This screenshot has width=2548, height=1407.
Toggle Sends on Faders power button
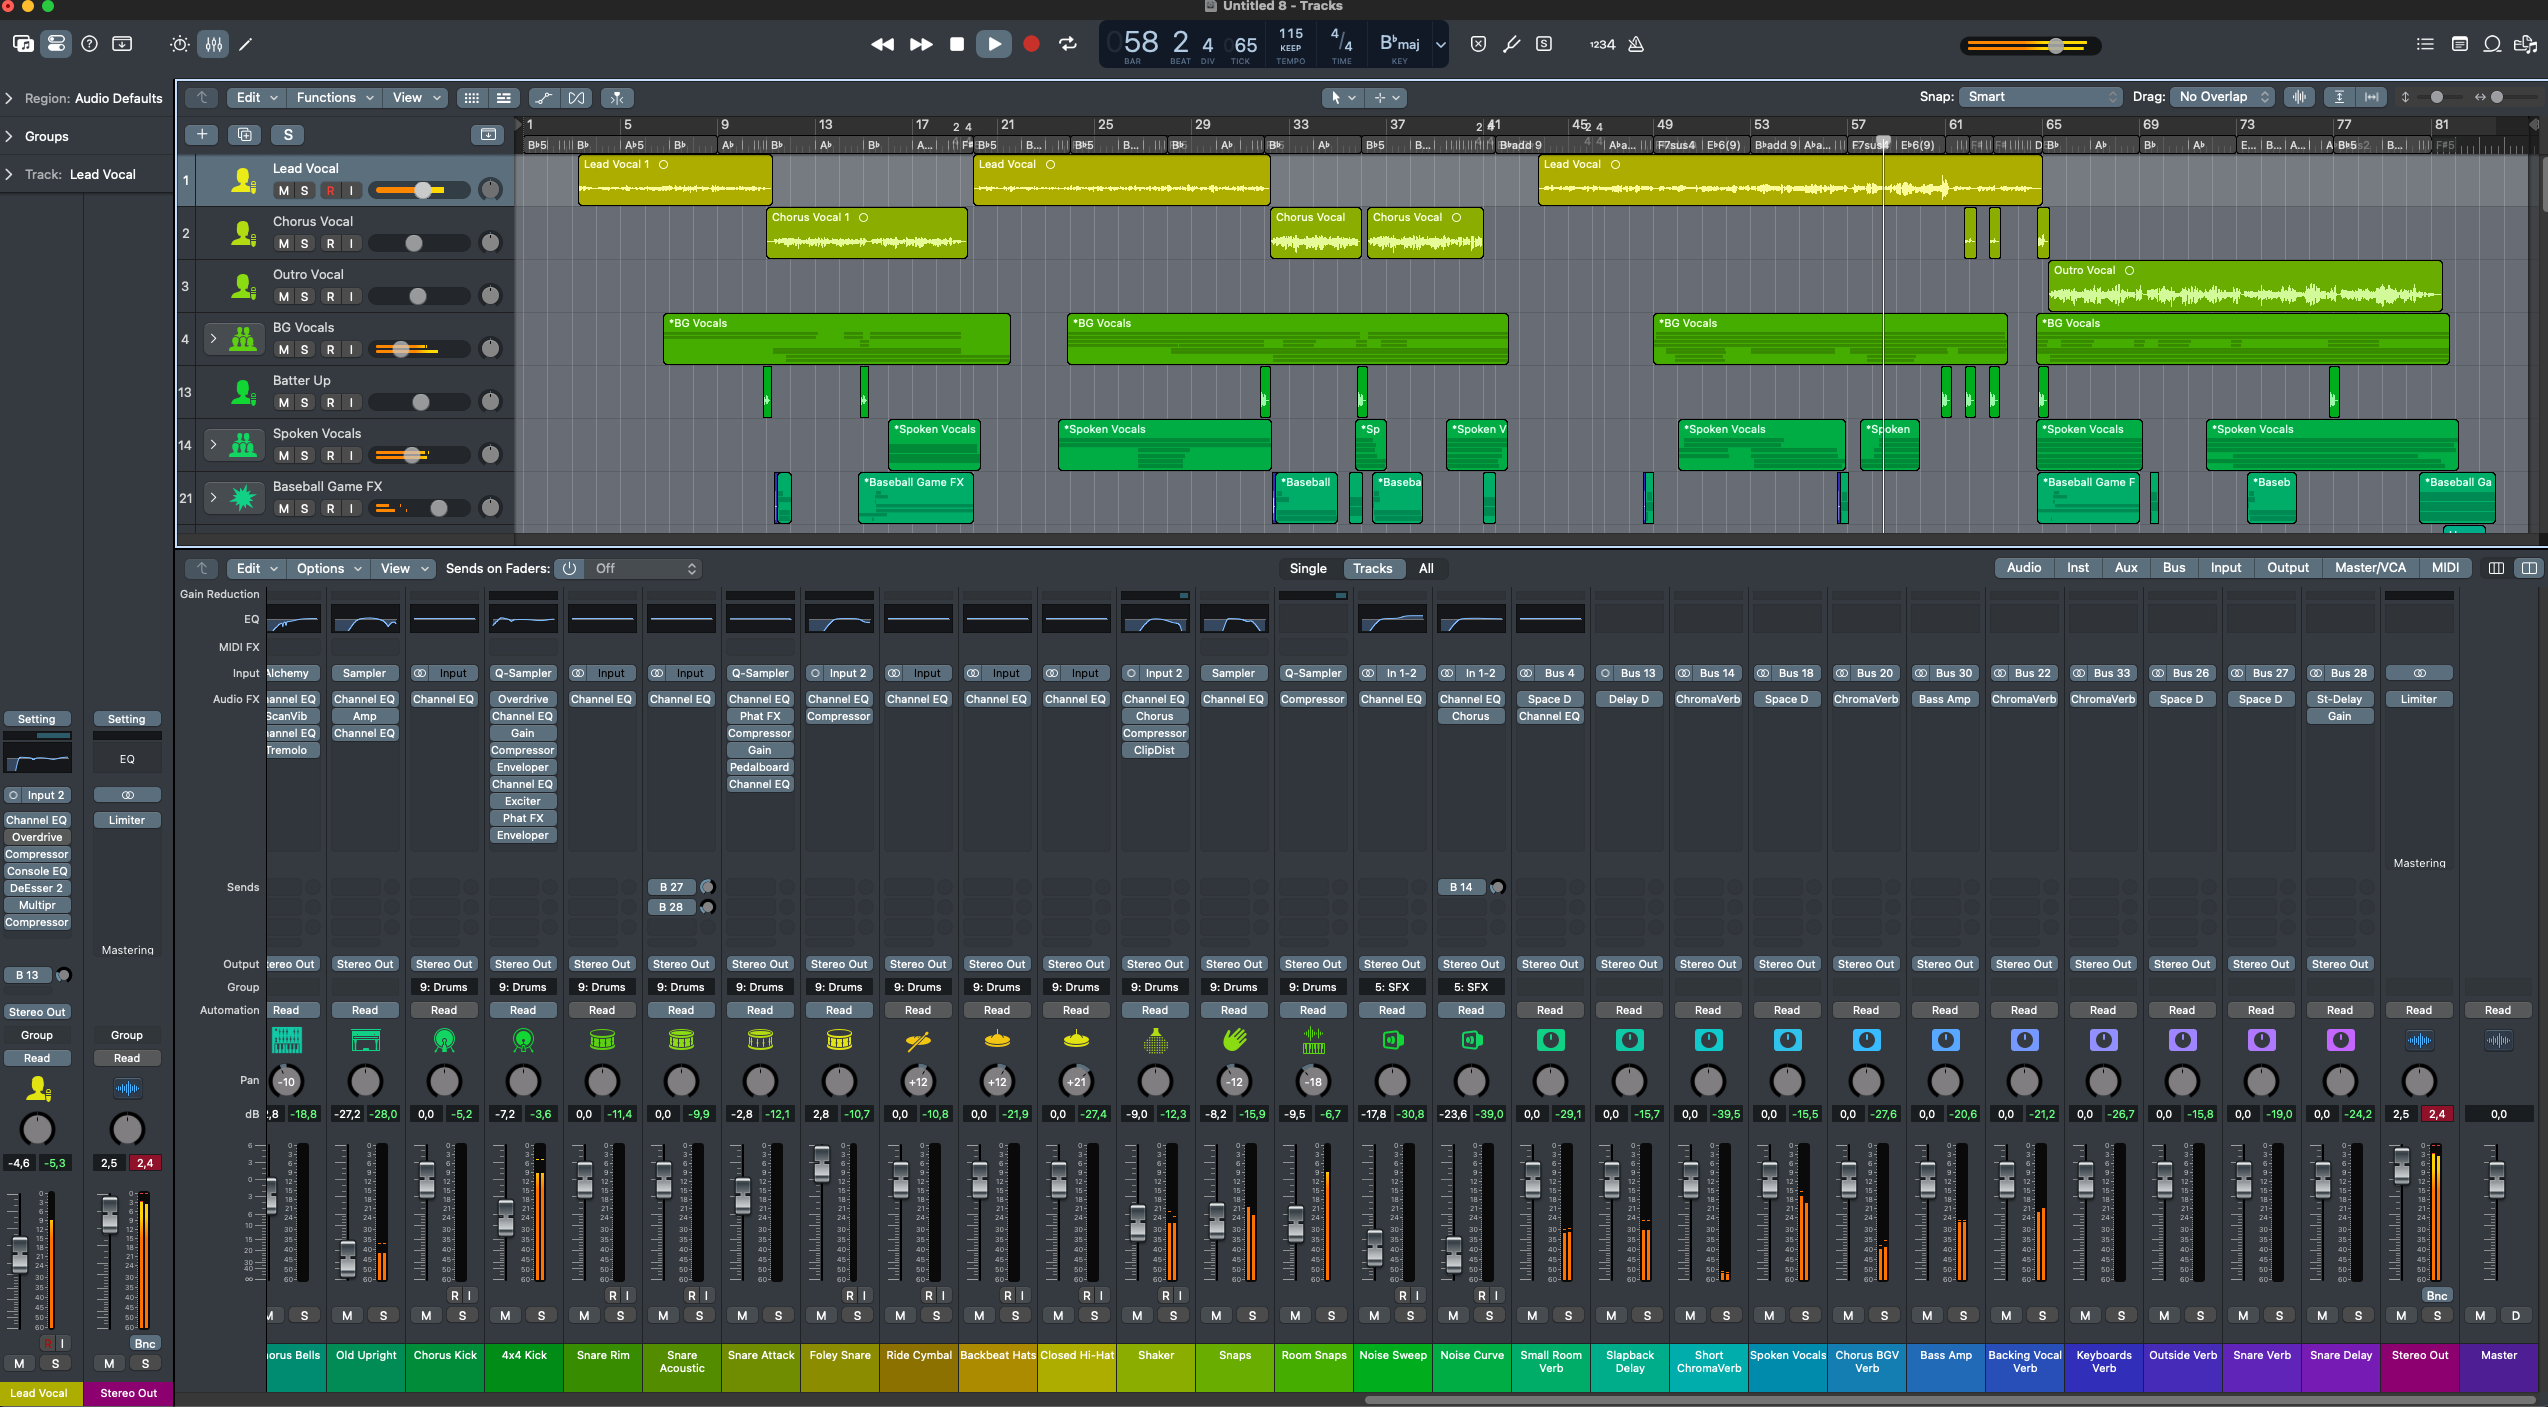point(569,568)
